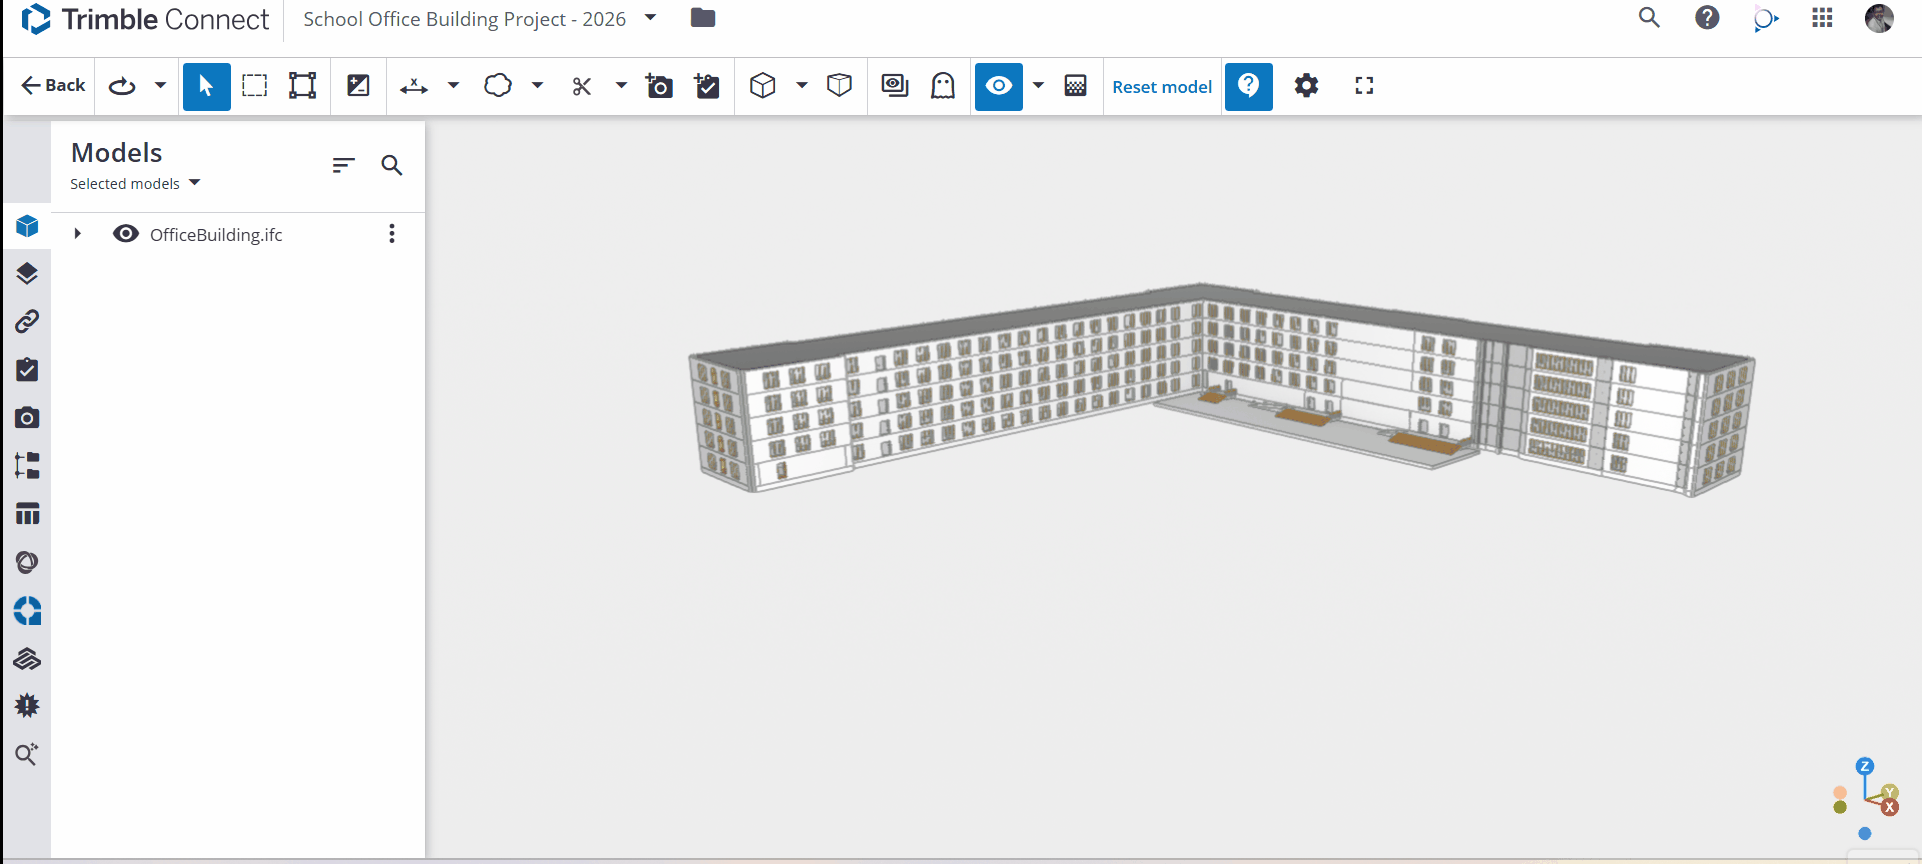Viewport: 1922px width, 864px height.
Task: Click the Z axis on orientation gizmo
Action: [x=1864, y=766]
